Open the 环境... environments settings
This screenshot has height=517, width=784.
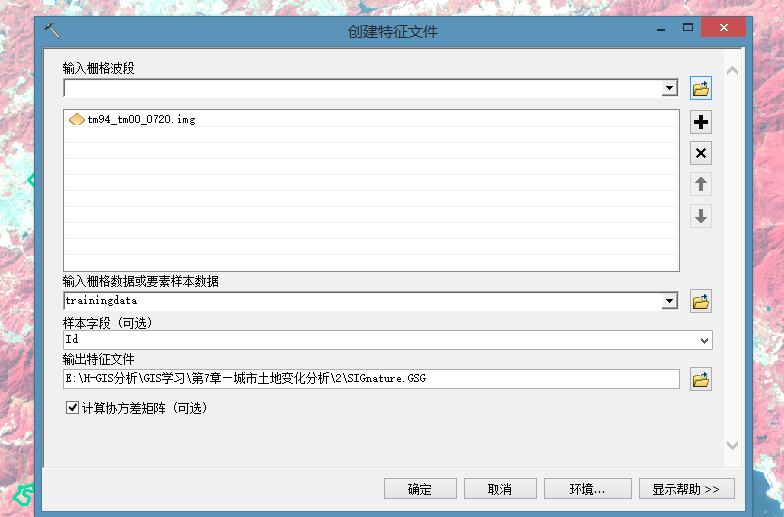588,488
